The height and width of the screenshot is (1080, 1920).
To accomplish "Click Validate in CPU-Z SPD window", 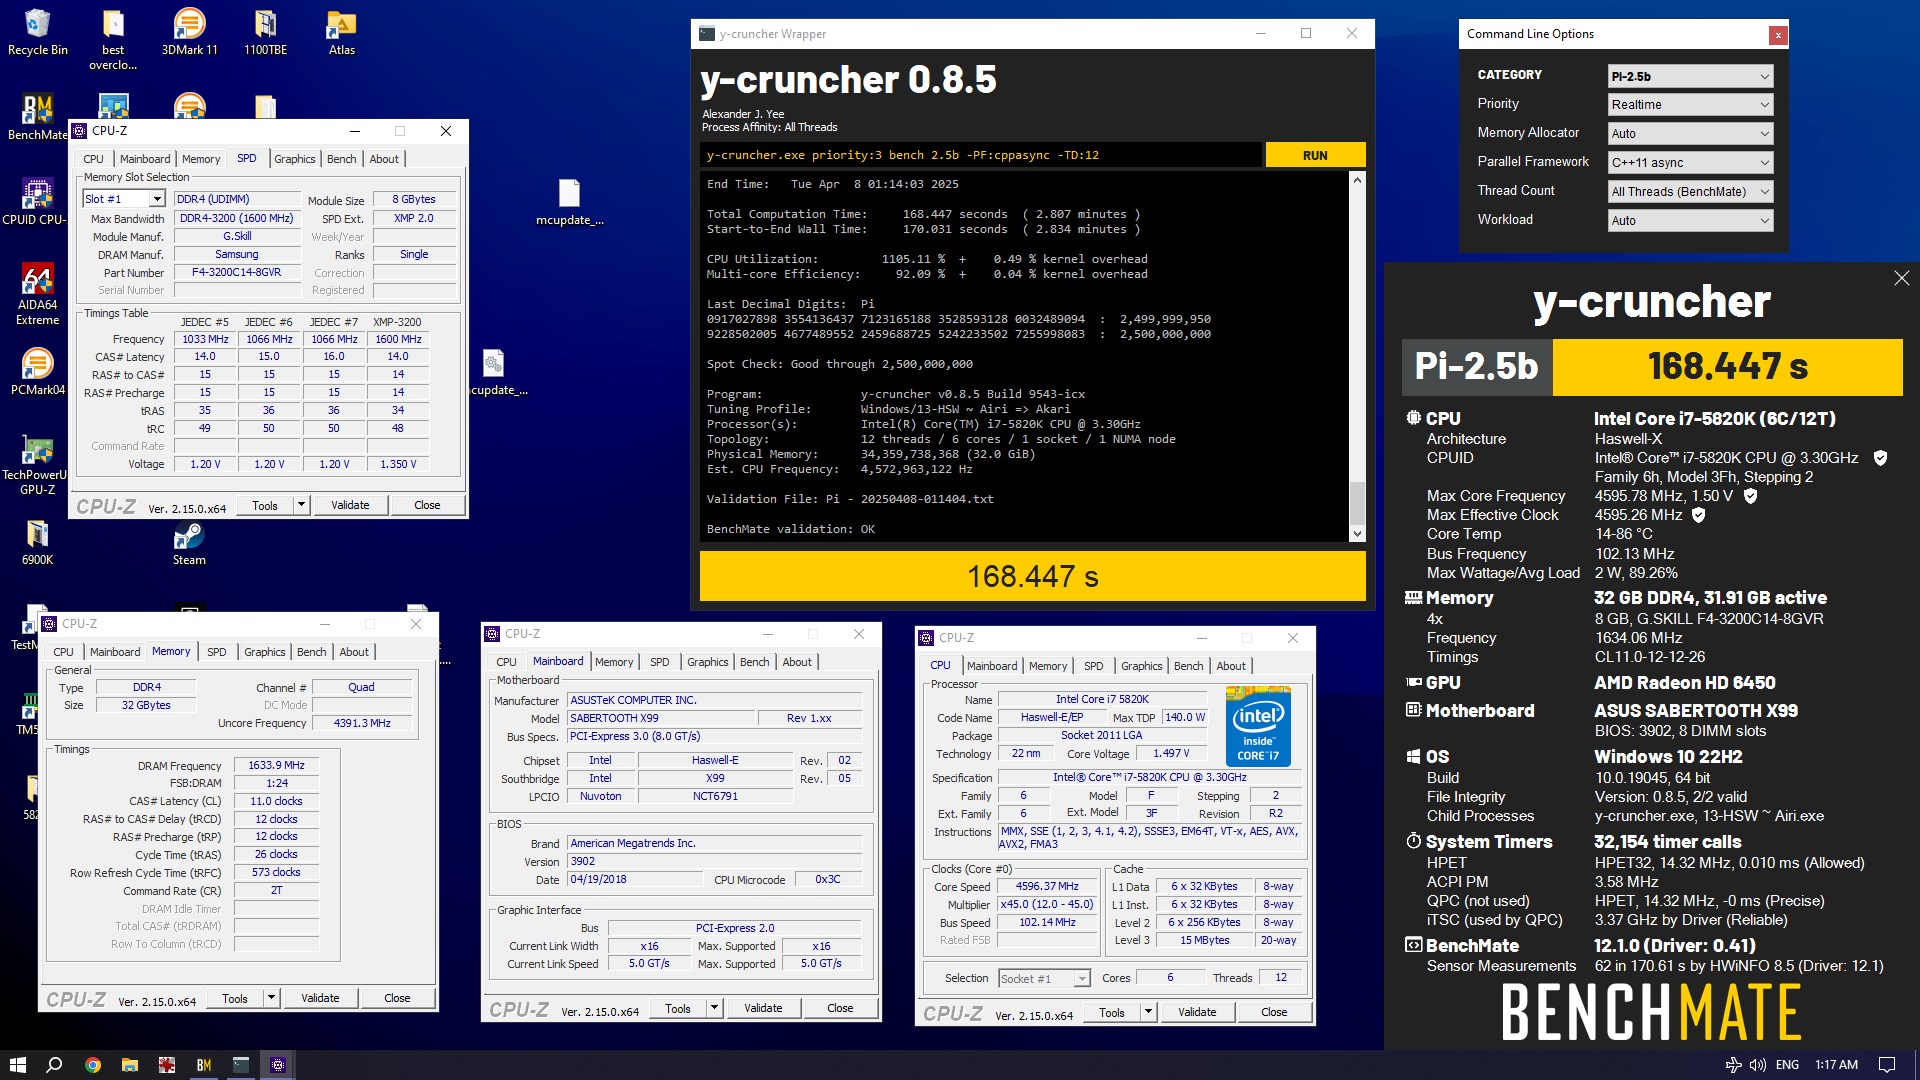I will (x=350, y=505).
